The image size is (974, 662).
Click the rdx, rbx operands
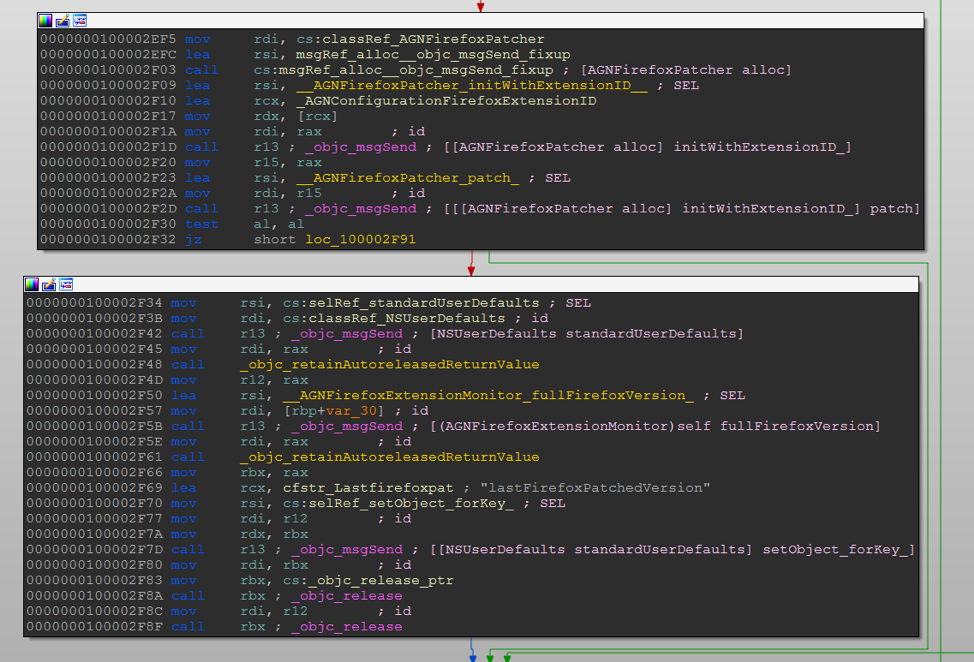[x=274, y=534]
